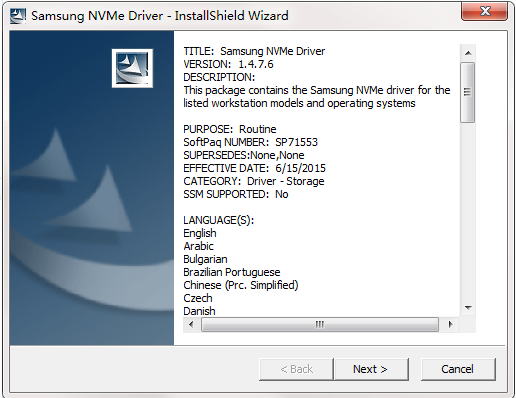Click the 'SUPERSEDES:None,None' line

(x=244, y=155)
